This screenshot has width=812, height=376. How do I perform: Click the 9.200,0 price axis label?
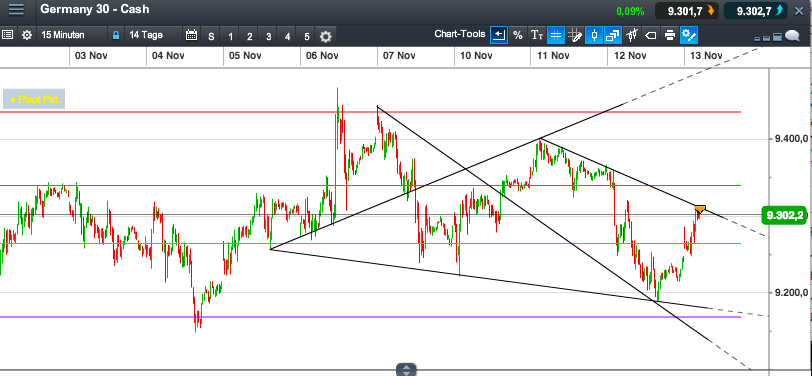point(791,293)
